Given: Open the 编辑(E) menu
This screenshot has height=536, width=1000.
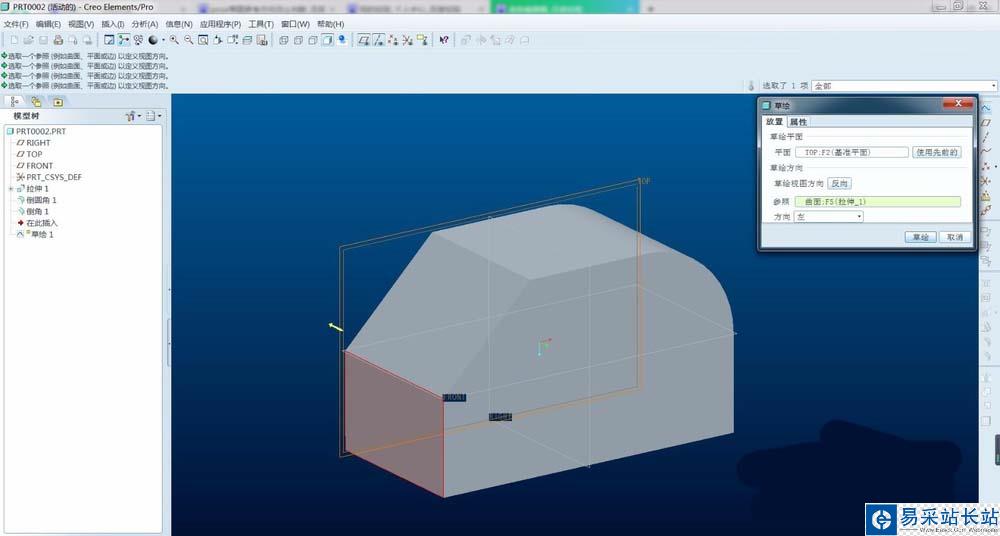Looking at the screenshot, I should (48, 24).
